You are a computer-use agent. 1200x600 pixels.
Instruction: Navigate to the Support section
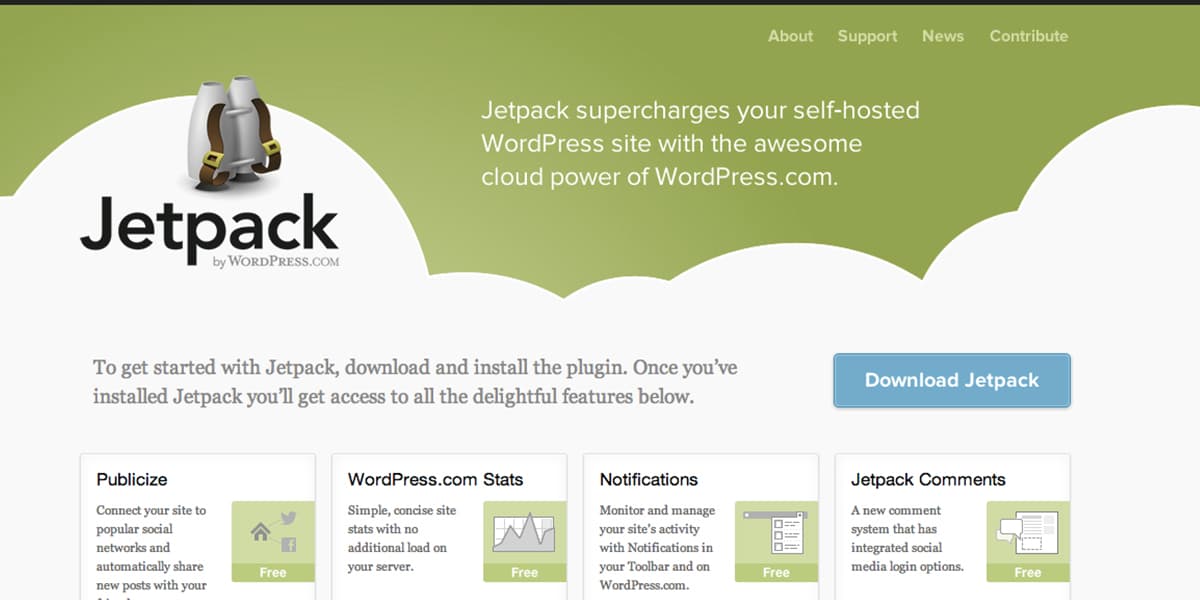click(x=866, y=36)
